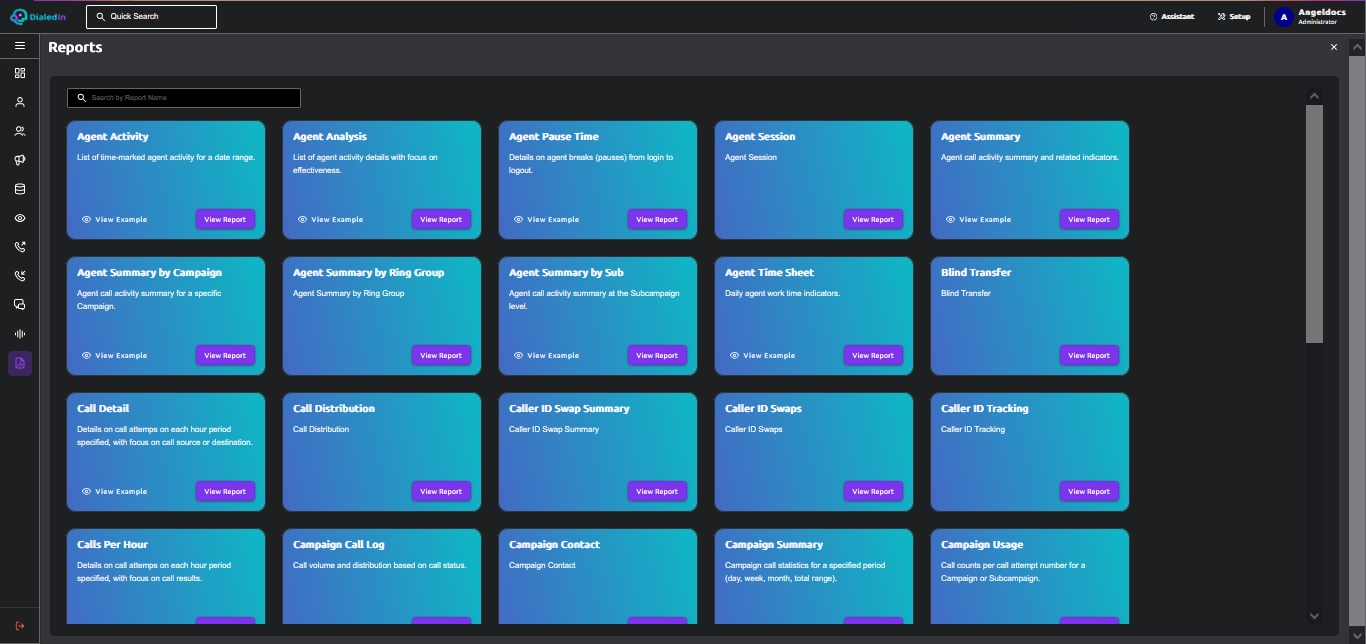Open the eye monitoring icon in sidebar
This screenshot has width=1366, height=644.
pyautogui.click(x=20, y=218)
